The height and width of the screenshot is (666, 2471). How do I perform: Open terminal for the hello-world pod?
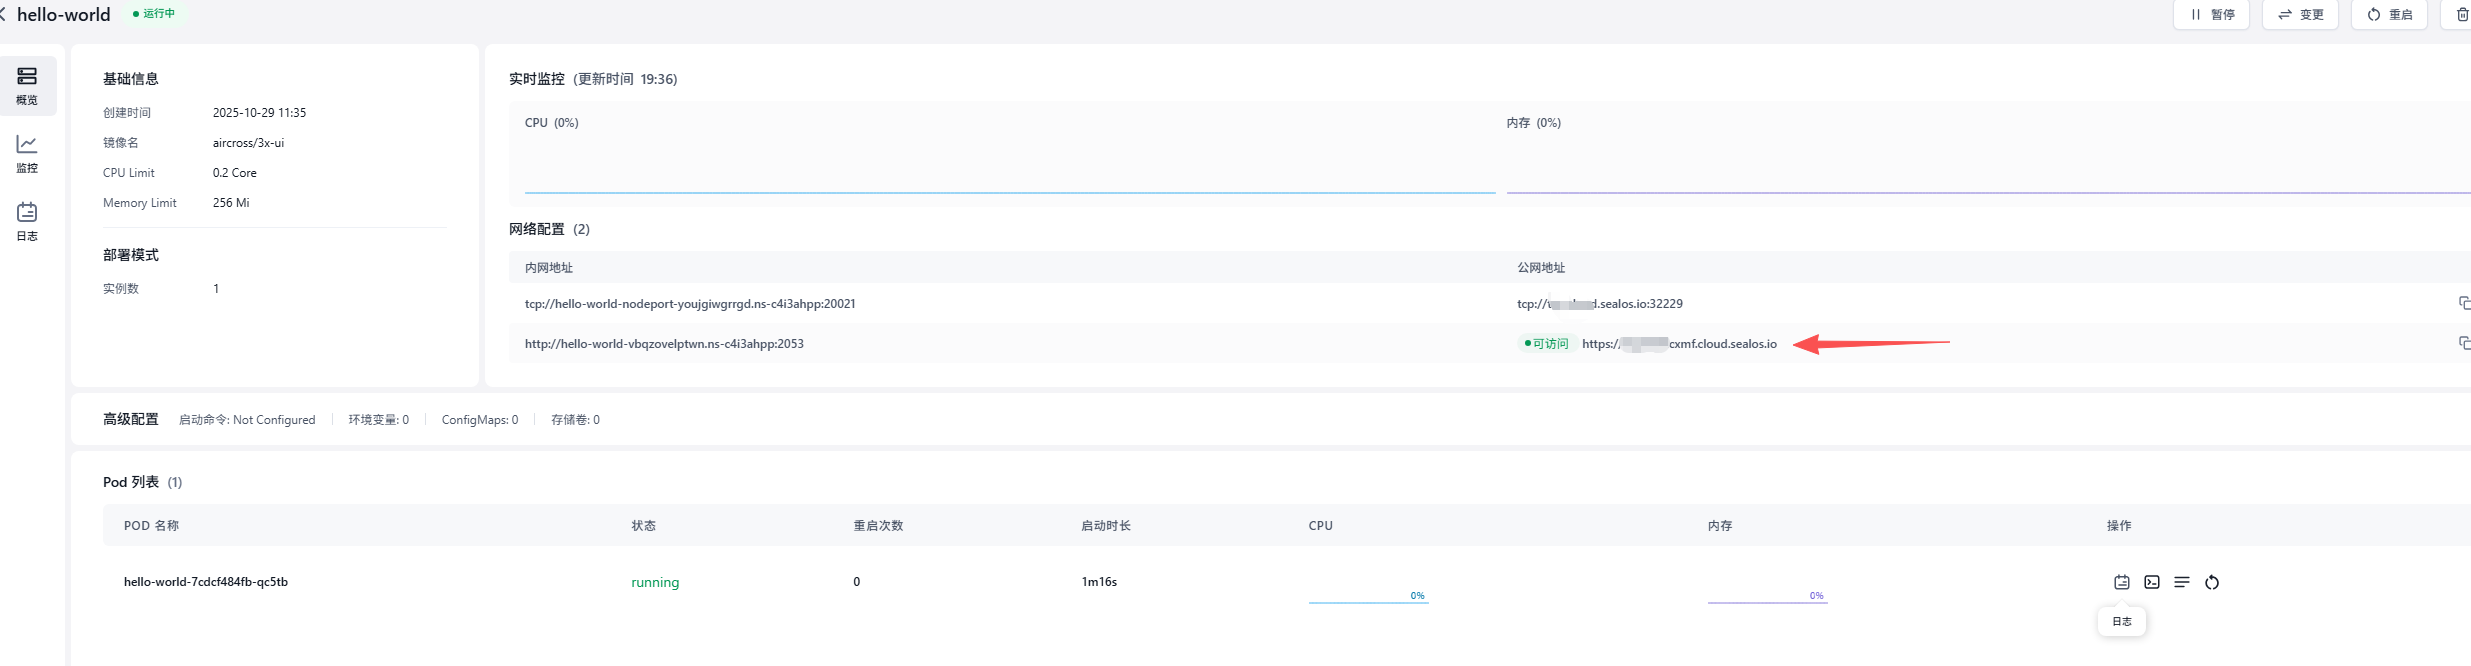(x=2151, y=582)
